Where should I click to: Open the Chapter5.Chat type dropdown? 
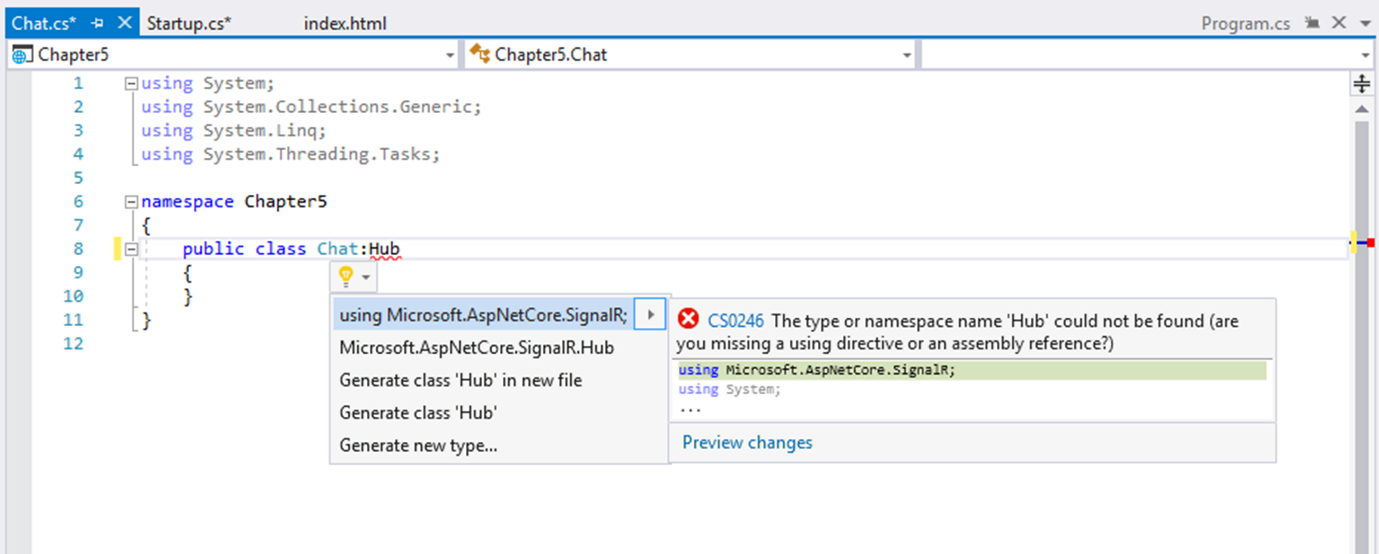pos(907,55)
